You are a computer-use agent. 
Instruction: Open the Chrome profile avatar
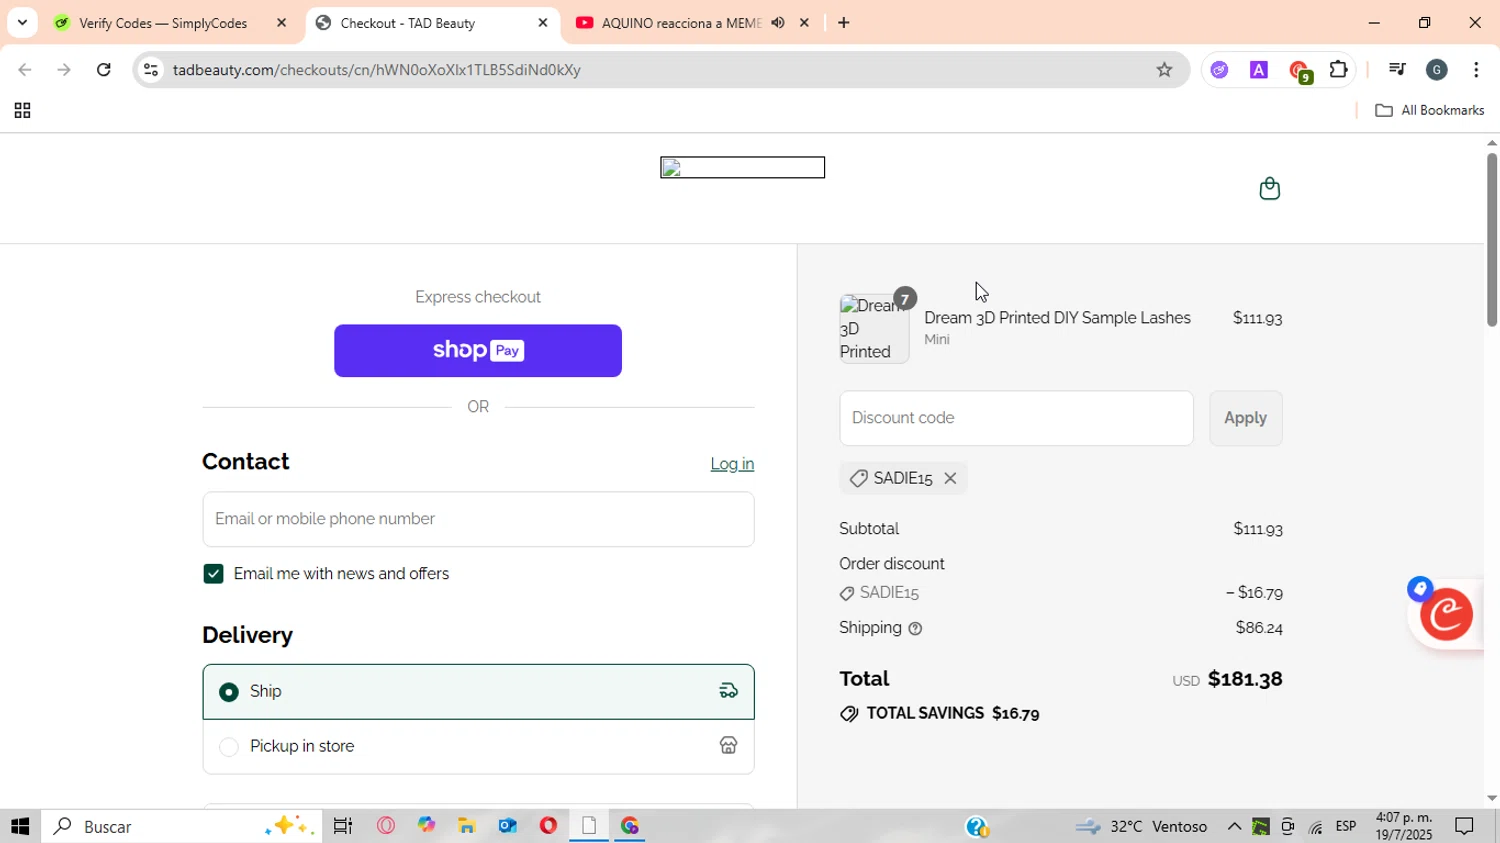1437,70
